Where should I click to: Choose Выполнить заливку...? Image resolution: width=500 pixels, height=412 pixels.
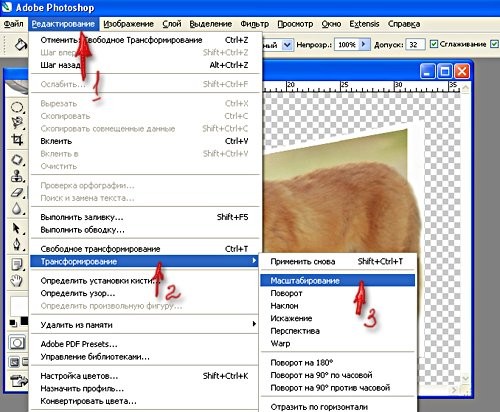(x=145, y=217)
